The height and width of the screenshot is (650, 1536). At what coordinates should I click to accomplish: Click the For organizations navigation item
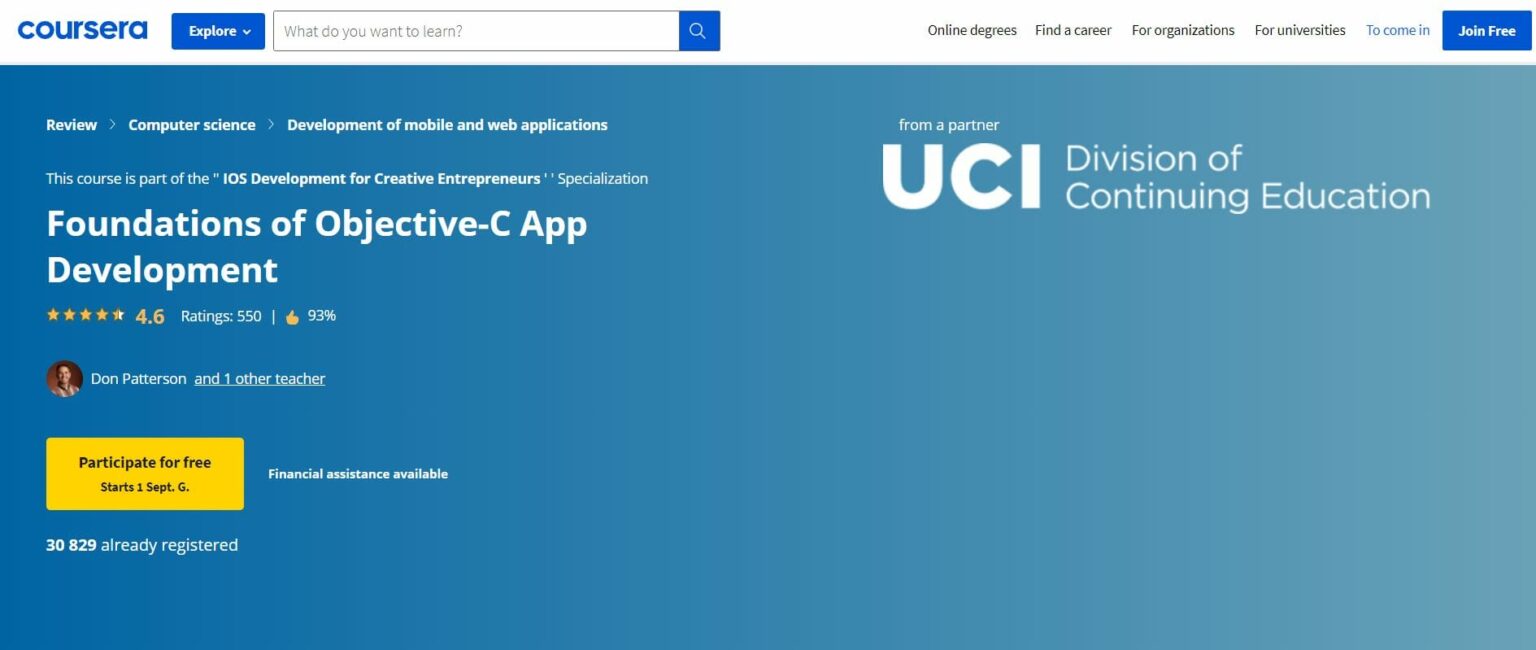click(1183, 30)
